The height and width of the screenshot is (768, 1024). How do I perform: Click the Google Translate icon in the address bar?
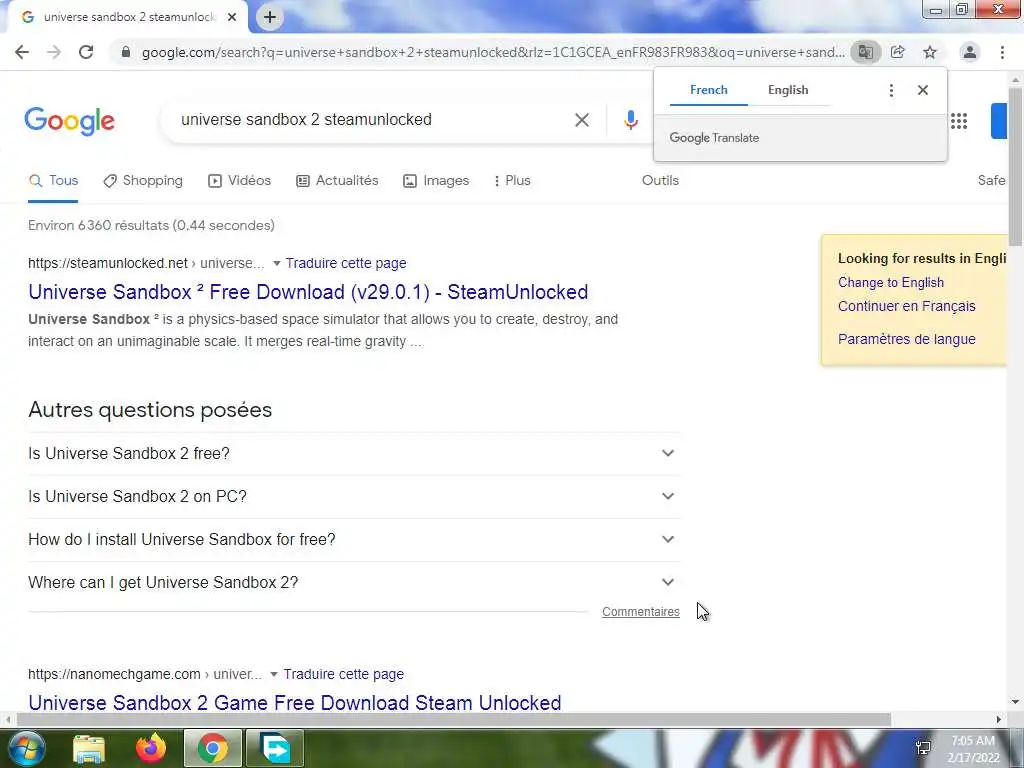point(865,52)
